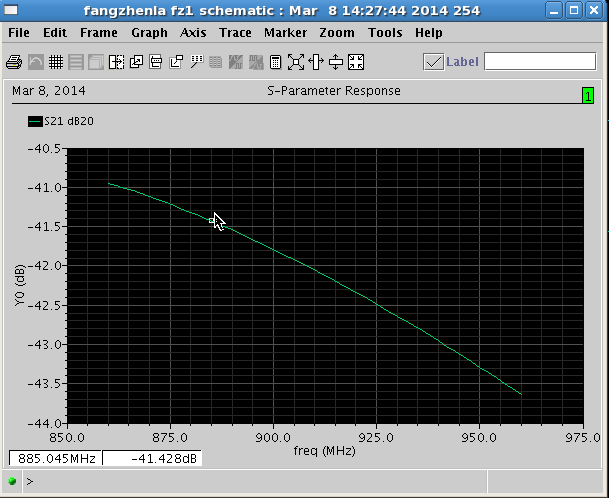Click the toolbar icon resembling a printer
The height and width of the screenshot is (498, 609).
[x=156, y=62]
